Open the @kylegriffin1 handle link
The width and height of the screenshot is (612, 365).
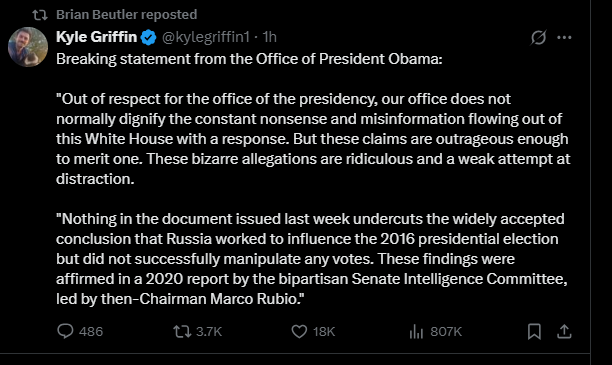tap(205, 37)
